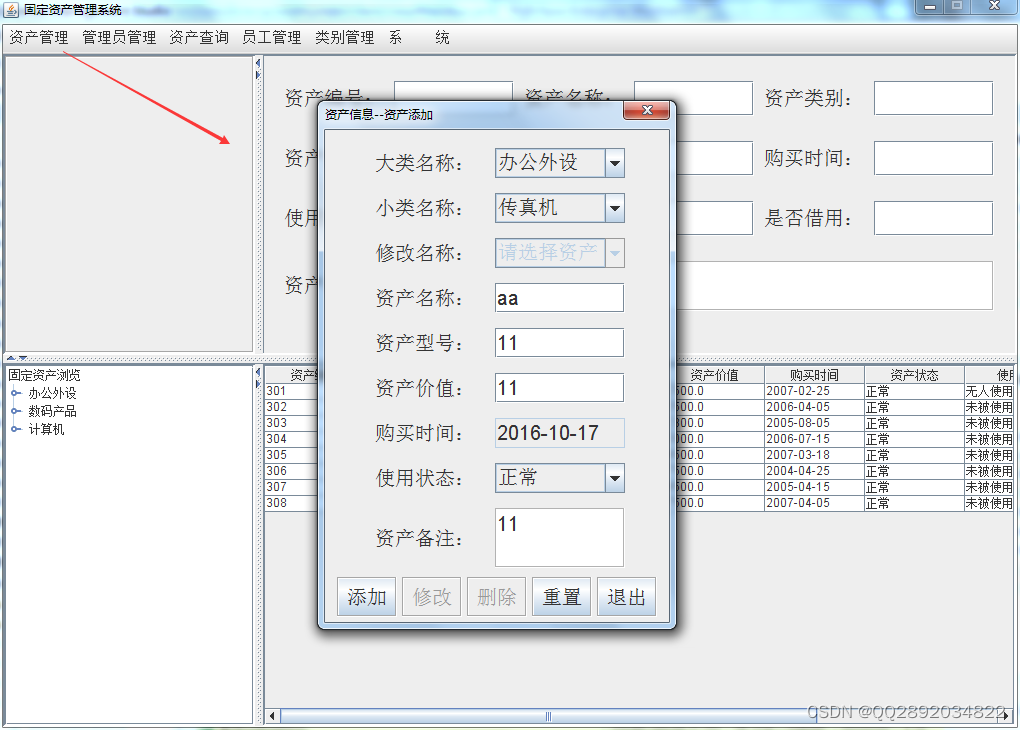This screenshot has width=1020, height=730.
Task: Open the 大类名称 dropdown showing 办公外设
Action: [x=614, y=162]
